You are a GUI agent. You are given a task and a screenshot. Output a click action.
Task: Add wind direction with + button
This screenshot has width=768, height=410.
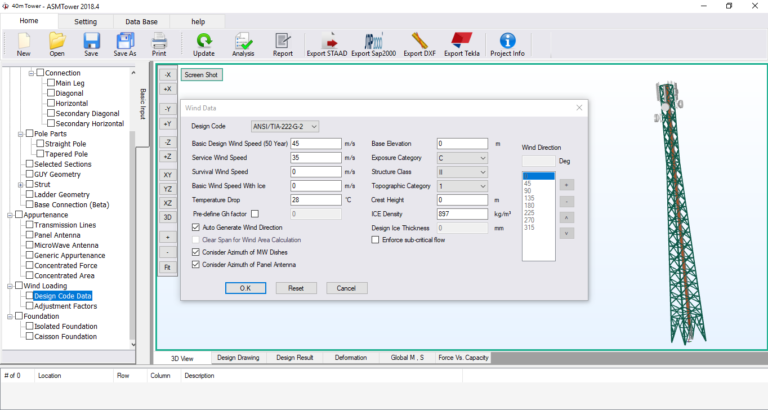tap(567, 185)
